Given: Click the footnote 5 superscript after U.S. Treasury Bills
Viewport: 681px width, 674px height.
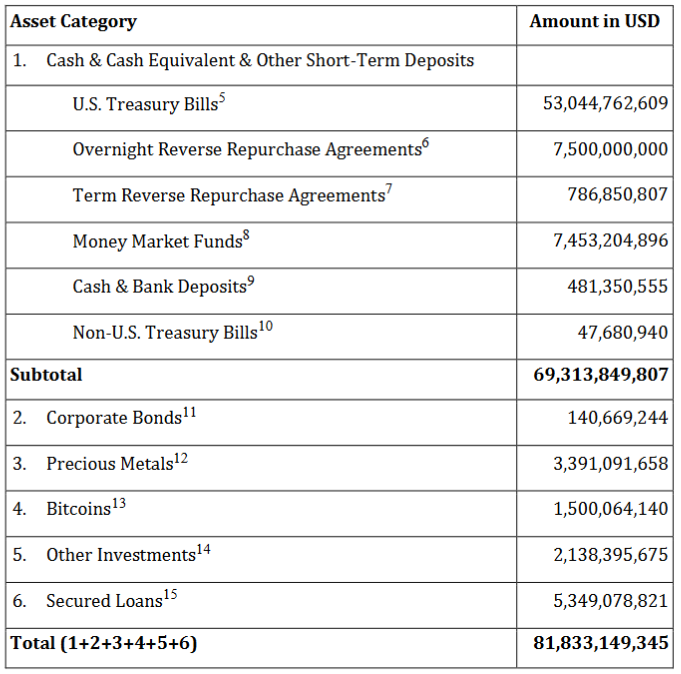Looking at the screenshot, I should click(222, 98).
